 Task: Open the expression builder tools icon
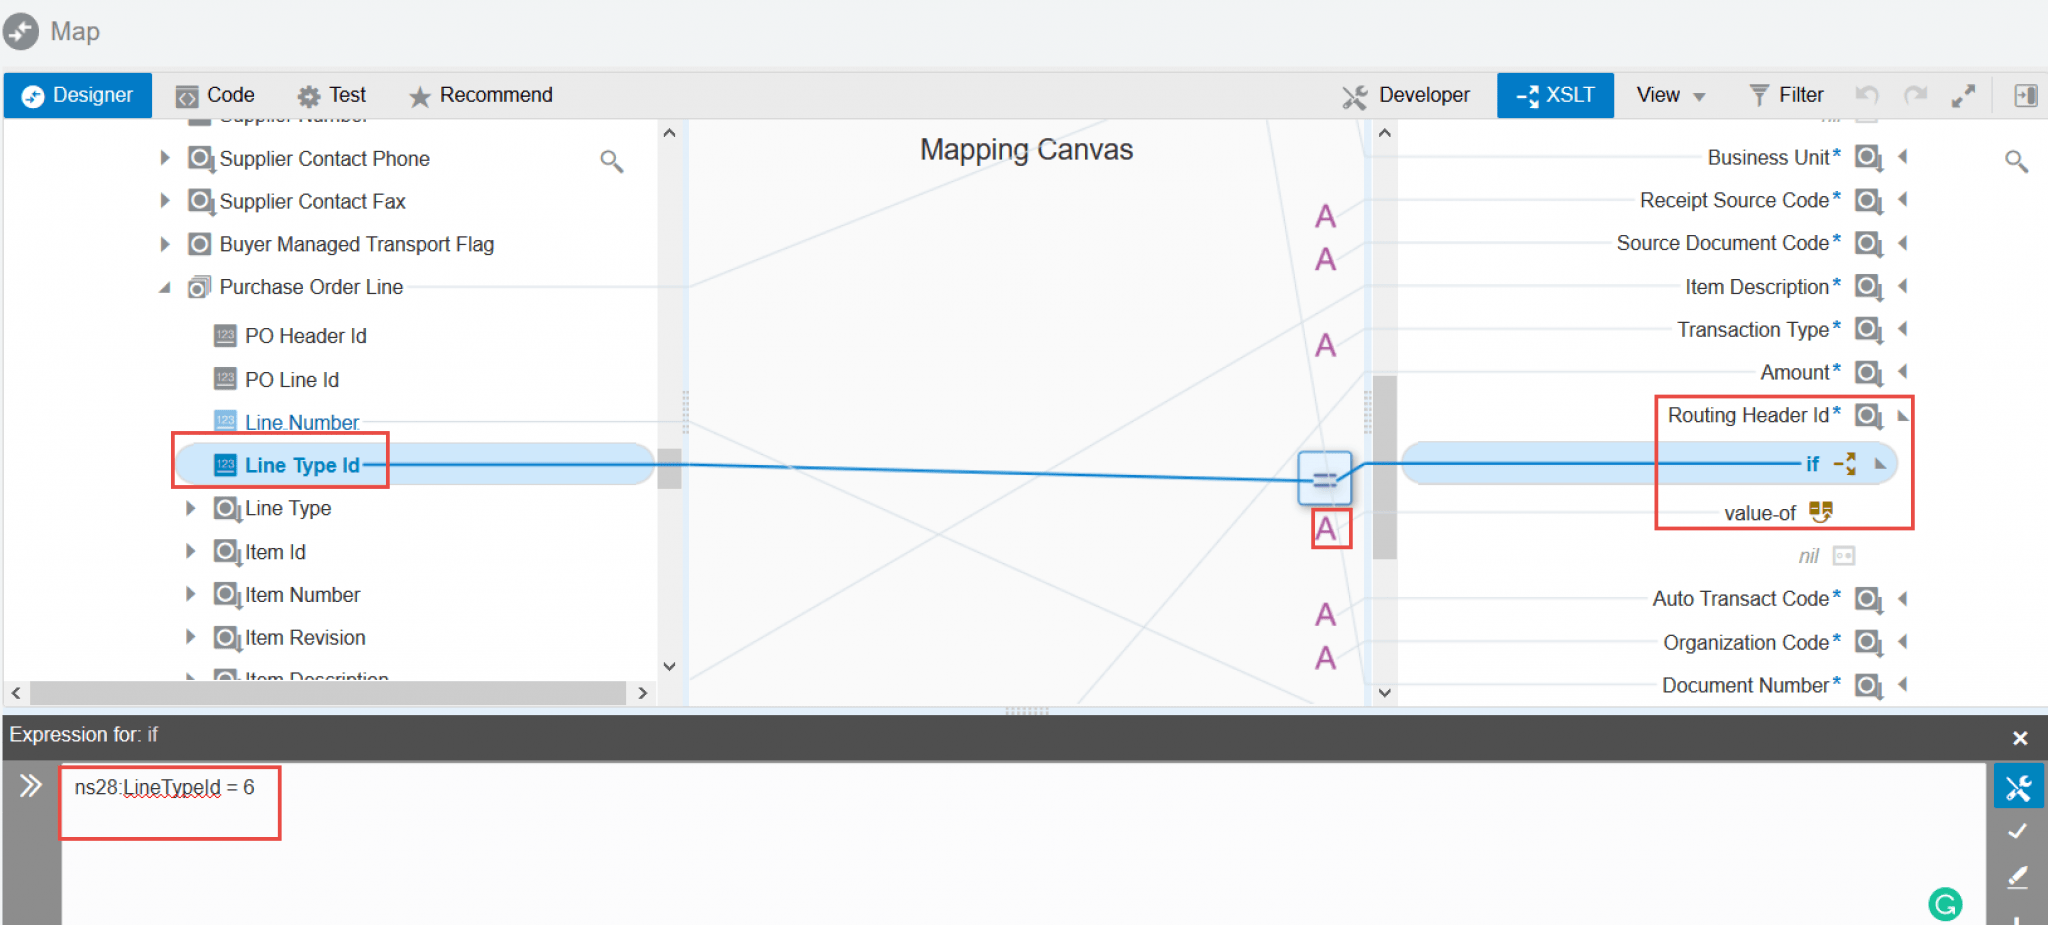[x=2019, y=786]
